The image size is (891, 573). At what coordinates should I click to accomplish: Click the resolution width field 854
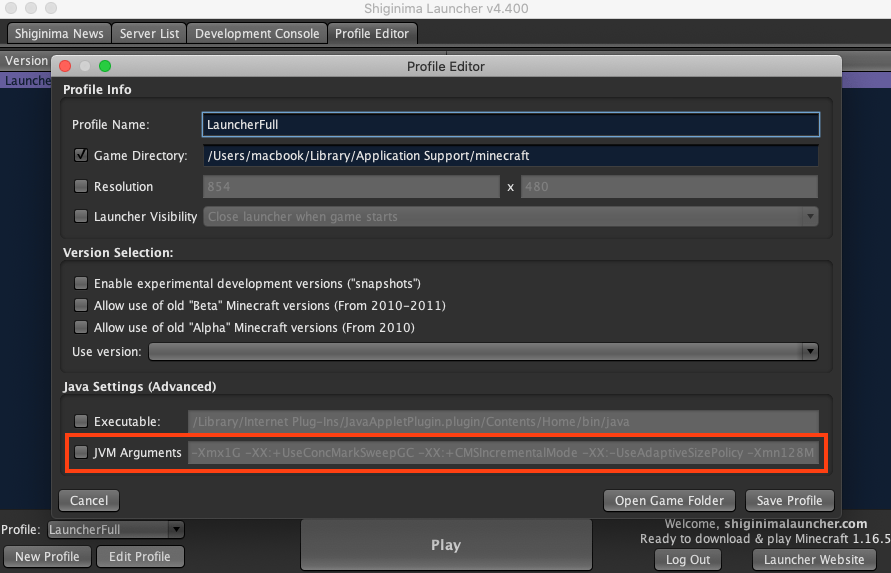click(x=351, y=186)
